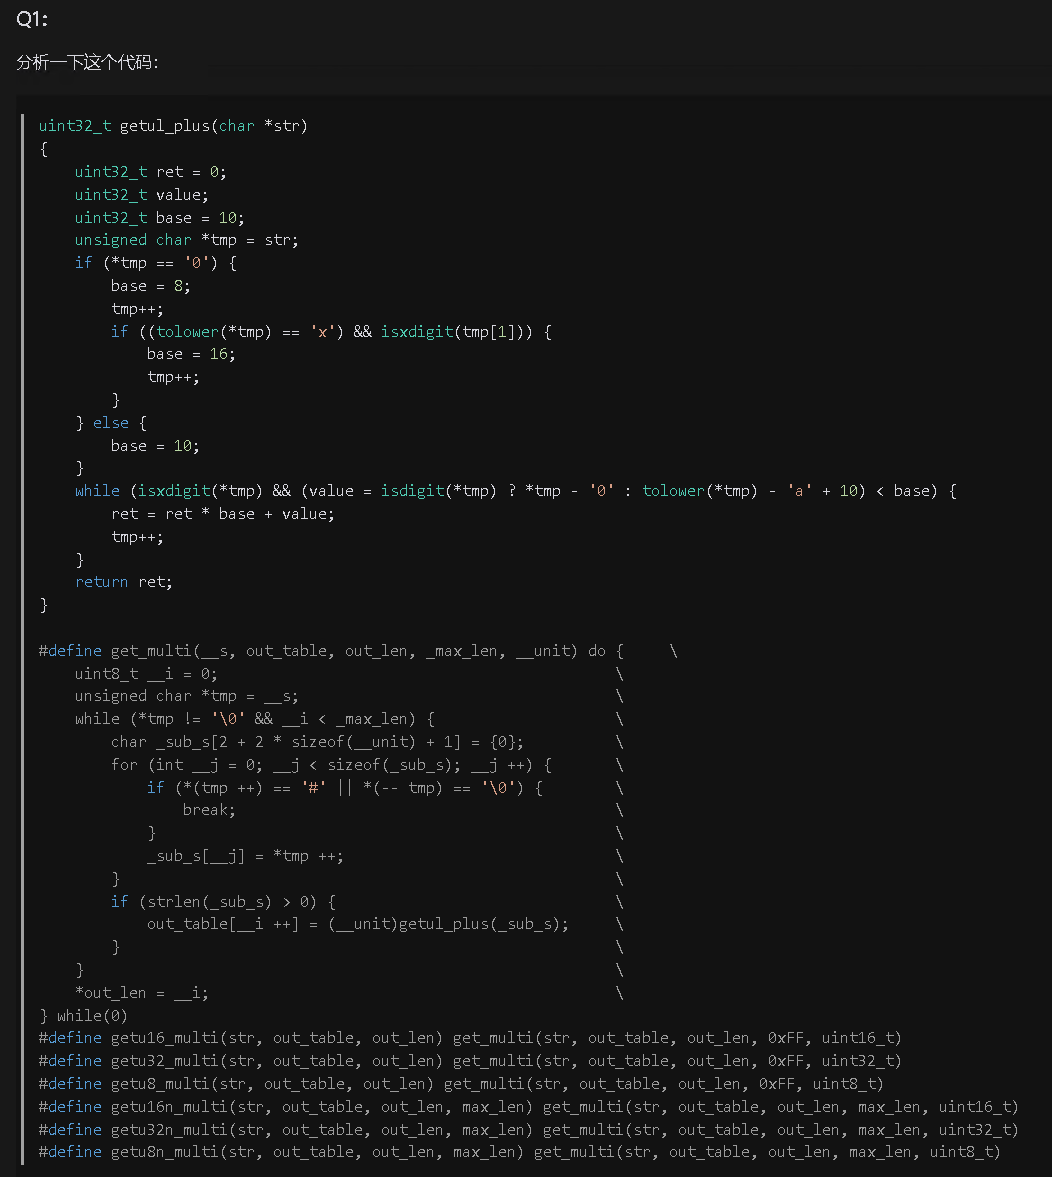The width and height of the screenshot is (1052, 1177).
Task: Click the 'uint8_t __i = 0;' line
Action: coord(146,674)
